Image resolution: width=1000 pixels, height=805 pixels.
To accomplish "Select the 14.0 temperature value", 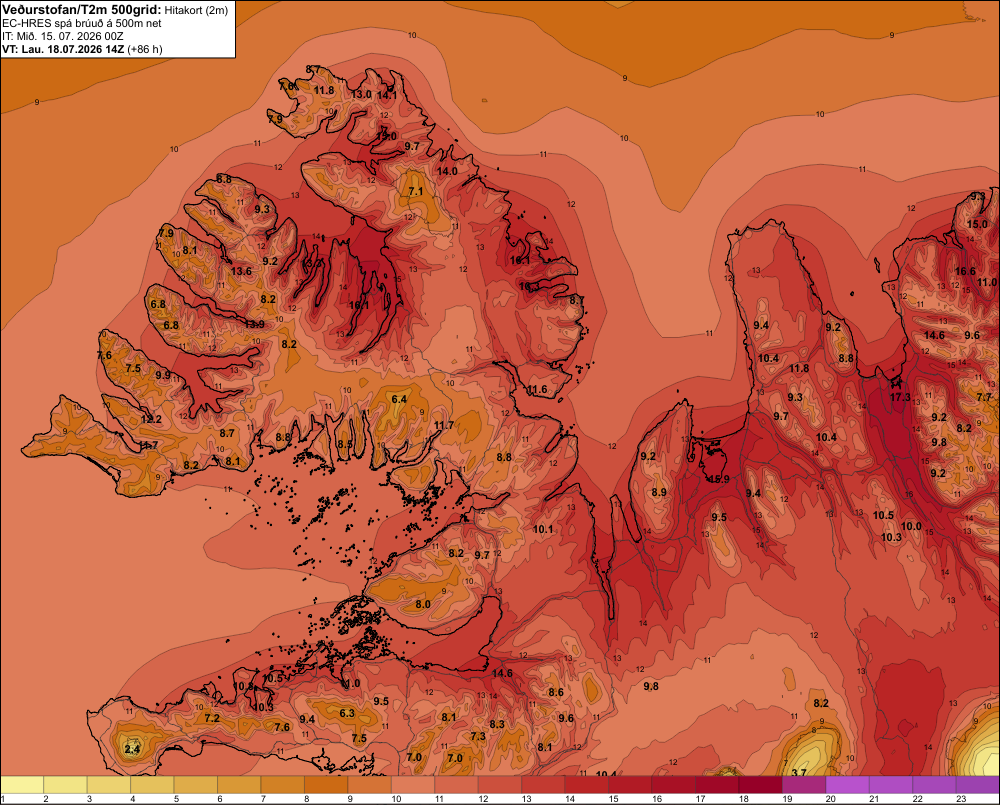I will coord(447,171).
